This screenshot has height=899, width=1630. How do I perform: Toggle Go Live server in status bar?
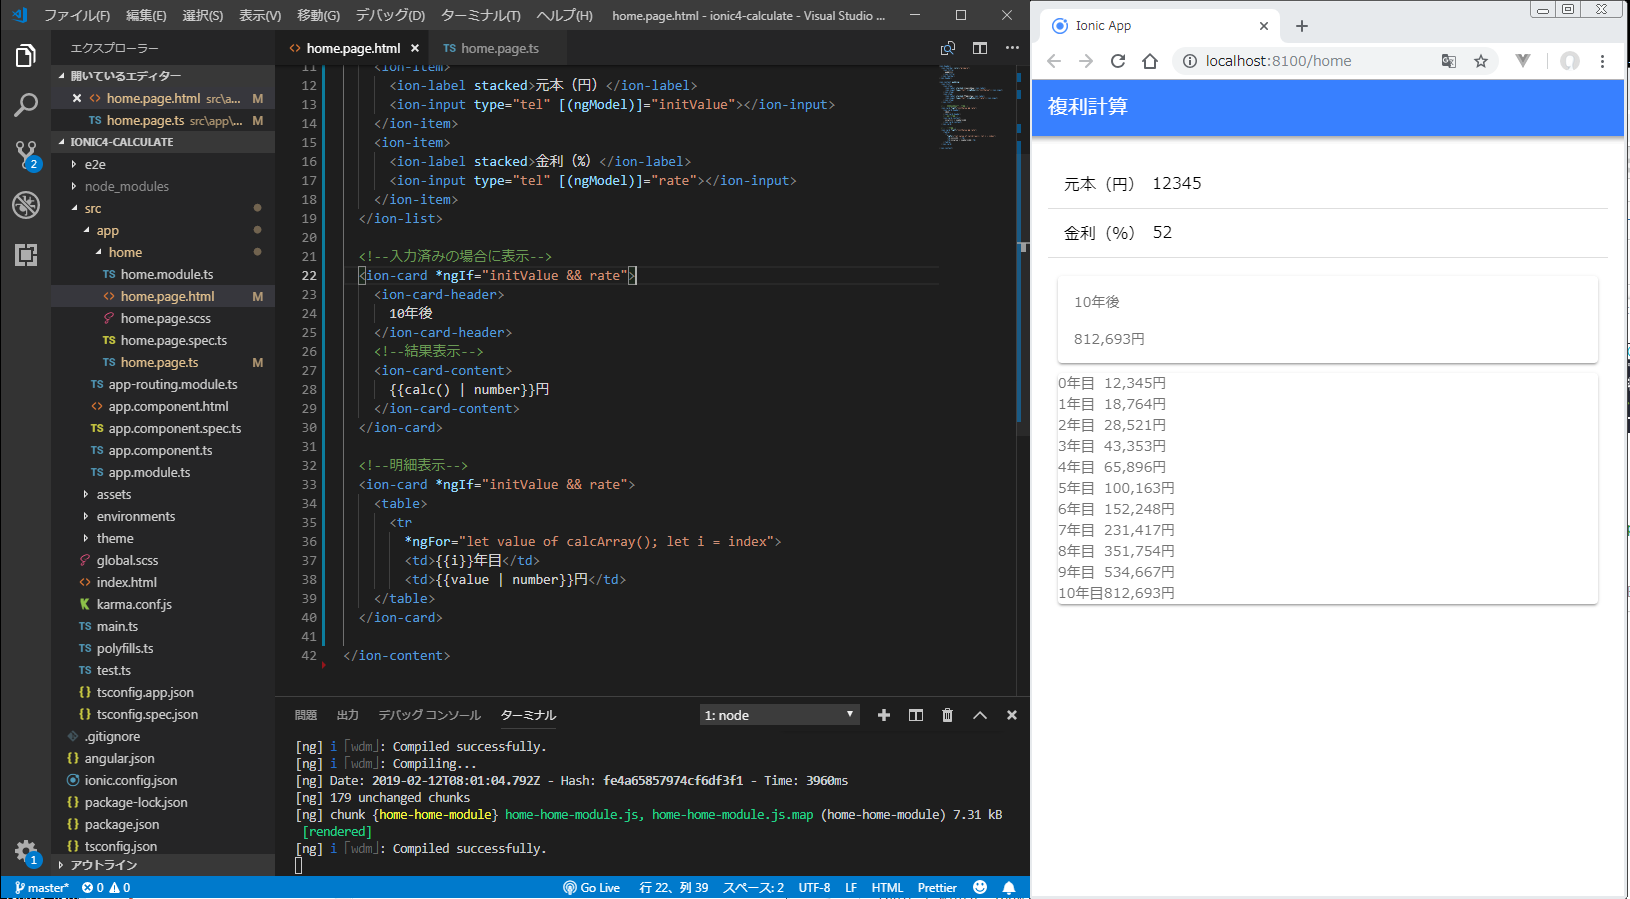pyautogui.click(x=592, y=888)
